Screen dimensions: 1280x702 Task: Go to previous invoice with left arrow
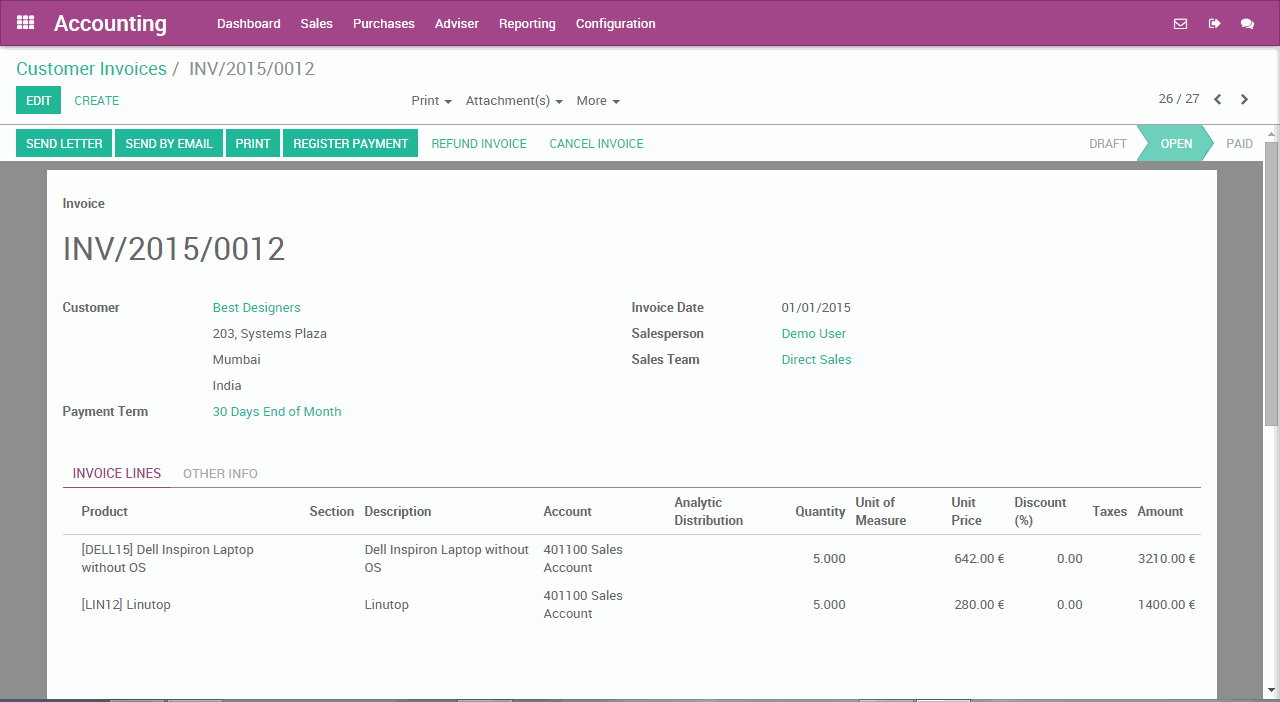click(1217, 100)
